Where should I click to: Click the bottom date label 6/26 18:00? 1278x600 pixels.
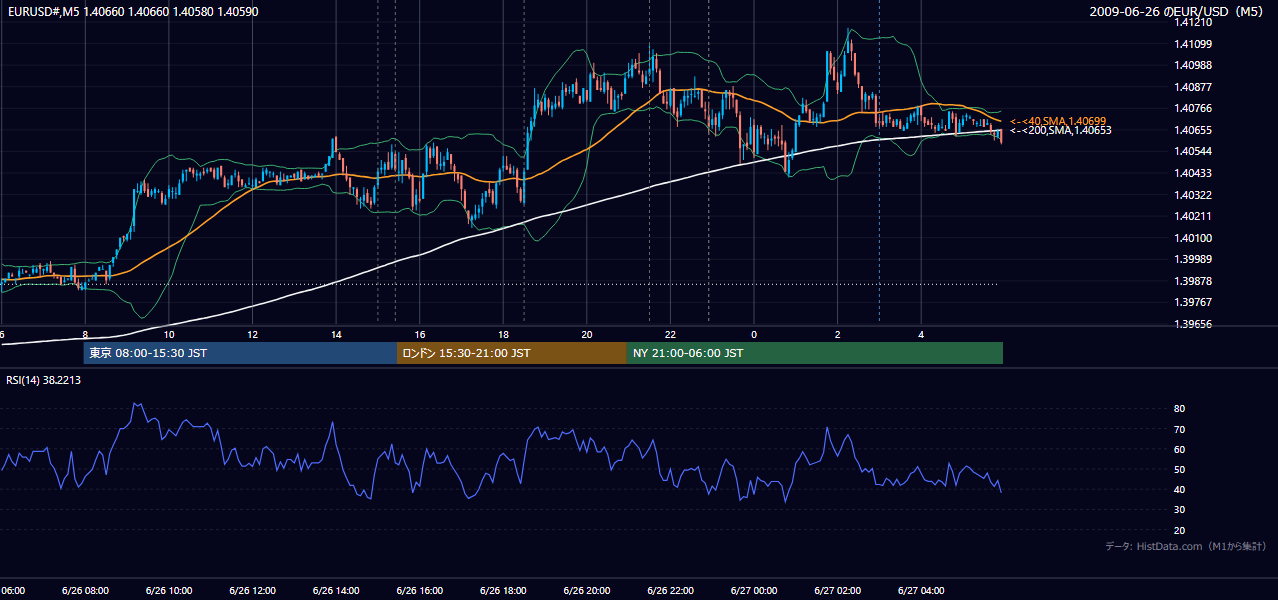pos(503,590)
